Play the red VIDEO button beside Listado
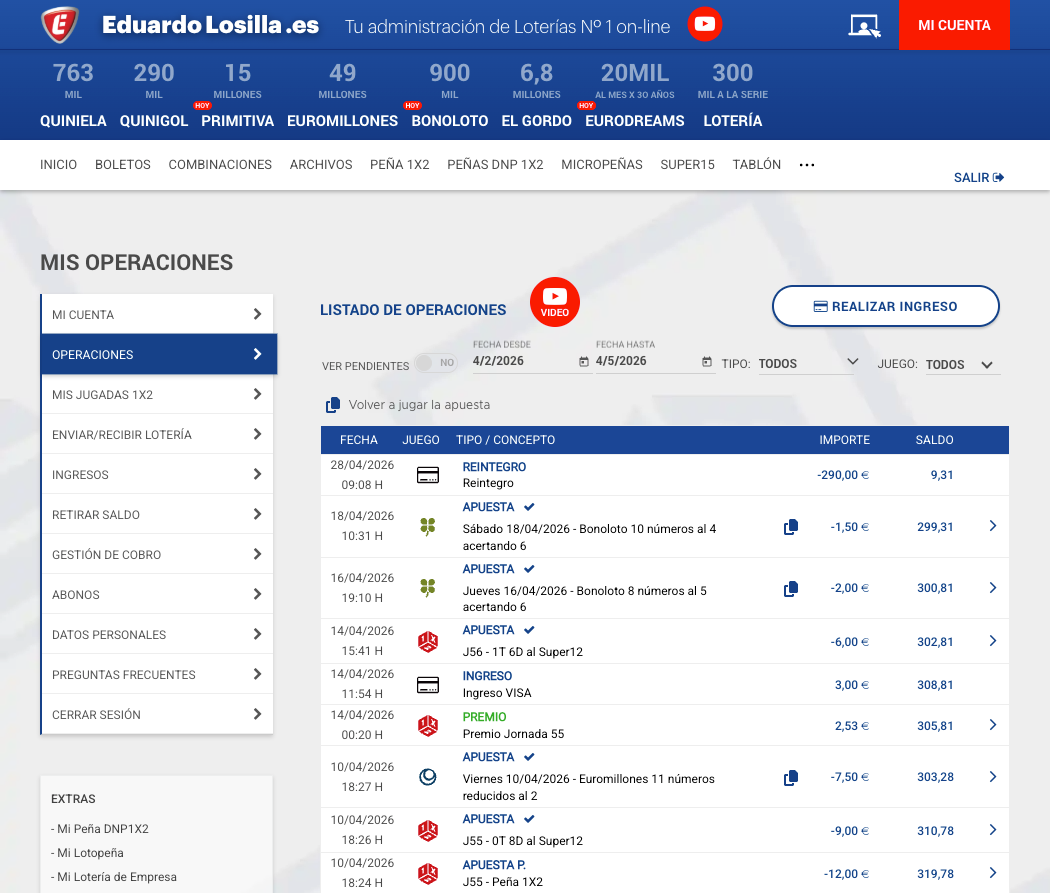Screen dimensions: 1050x893 tap(554, 302)
